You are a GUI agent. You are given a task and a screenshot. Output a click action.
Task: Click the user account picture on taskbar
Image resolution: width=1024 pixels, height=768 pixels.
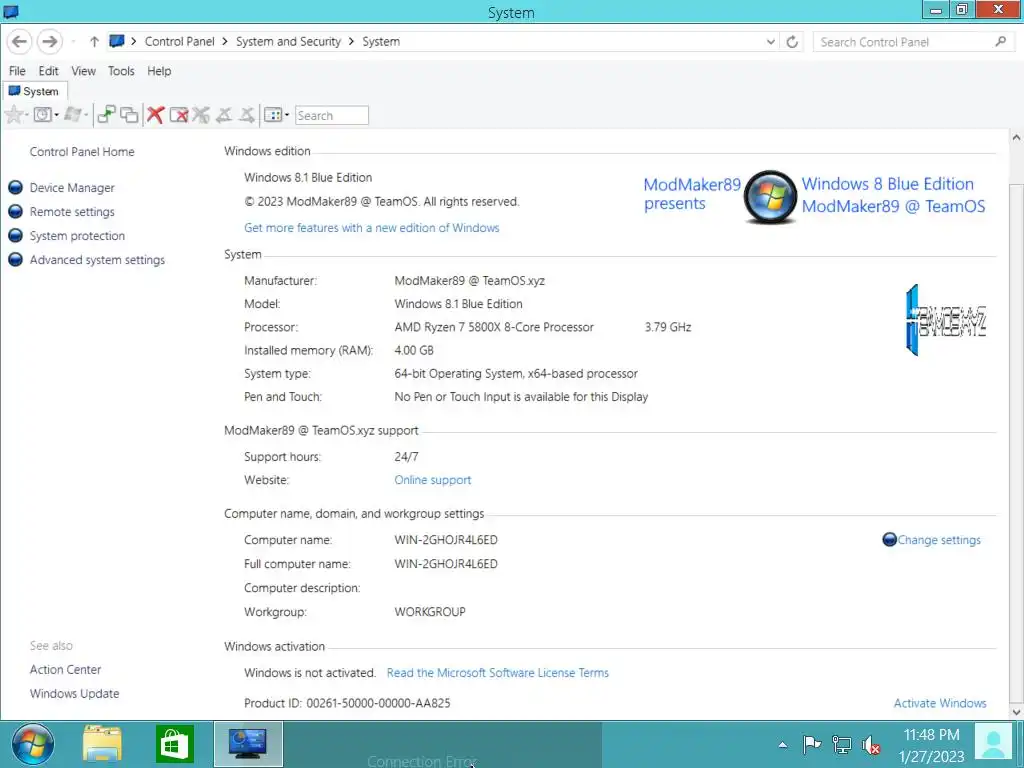coord(993,744)
